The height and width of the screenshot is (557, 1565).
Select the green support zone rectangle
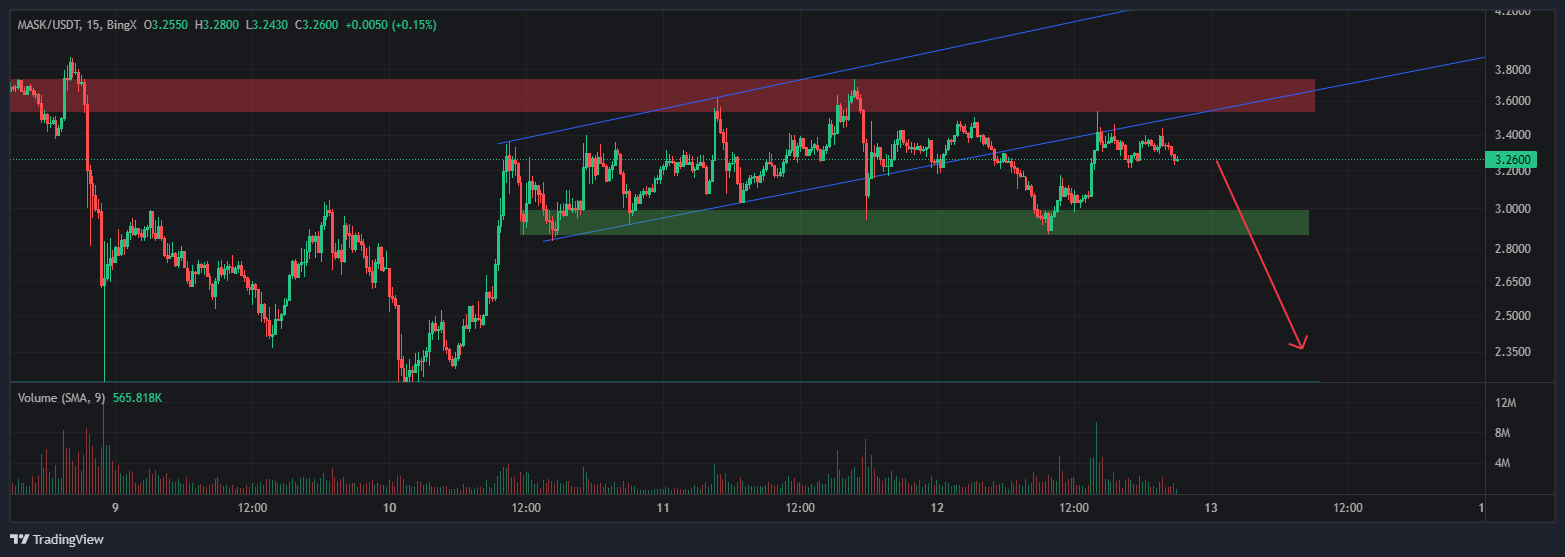[x=915, y=222]
